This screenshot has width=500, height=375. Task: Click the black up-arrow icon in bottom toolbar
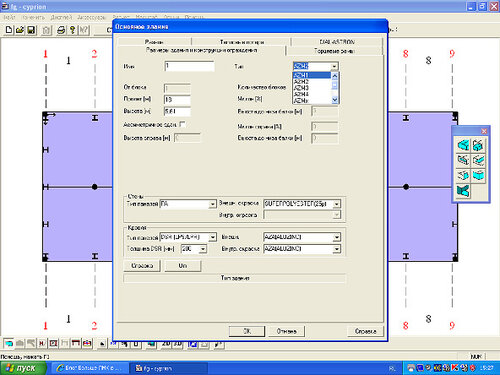102,343
